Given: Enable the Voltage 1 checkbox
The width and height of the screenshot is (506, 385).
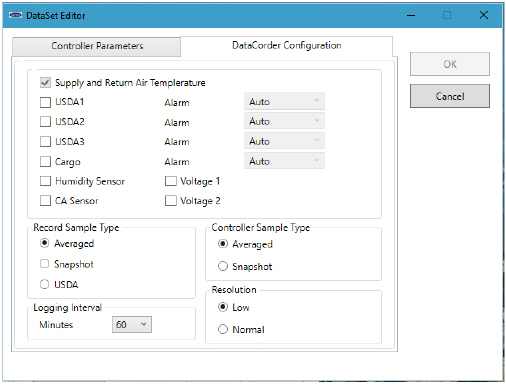Looking at the screenshot, I should (171, 181).
